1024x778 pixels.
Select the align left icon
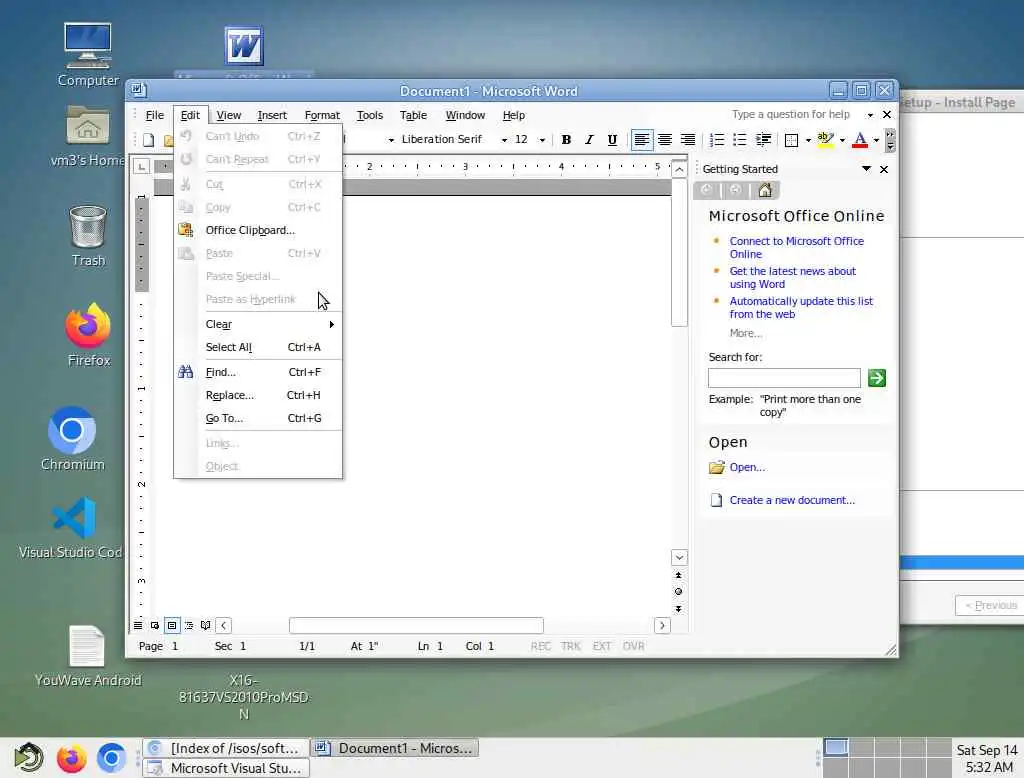click(642, 140)
